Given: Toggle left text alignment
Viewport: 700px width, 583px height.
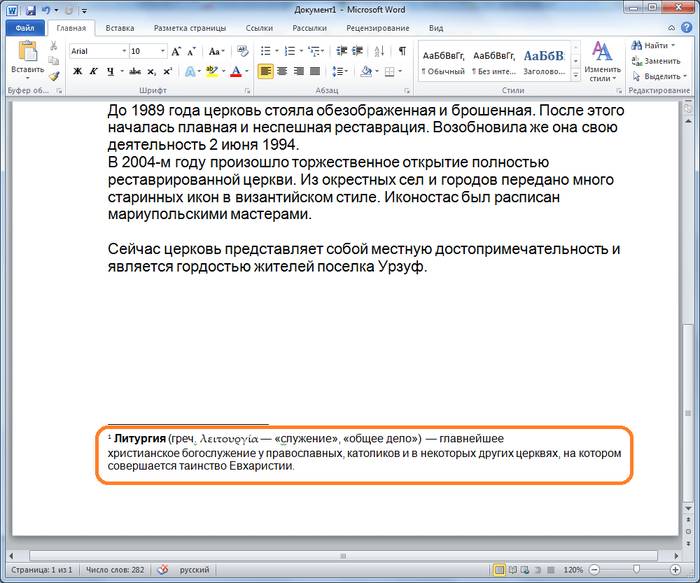Looking at the screenshot, I should pos(265,71).
